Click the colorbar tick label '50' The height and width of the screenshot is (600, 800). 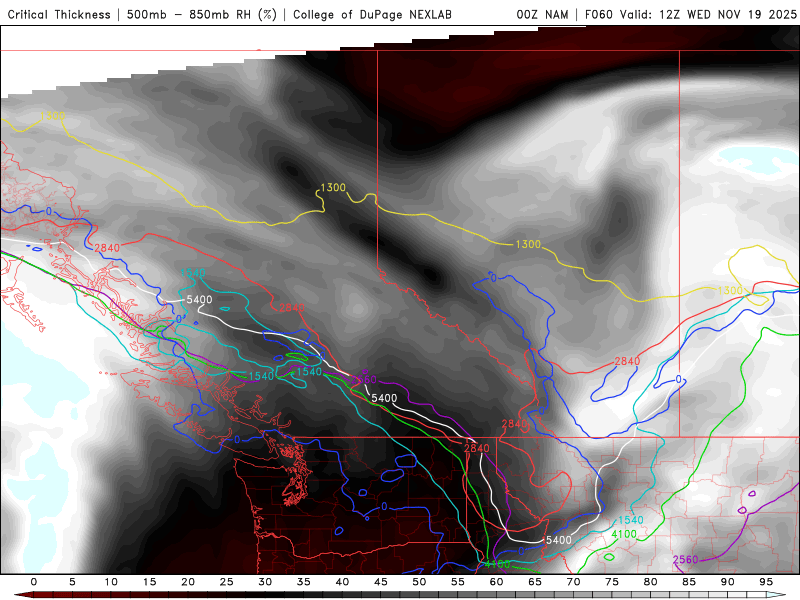(x=419, y=582)
